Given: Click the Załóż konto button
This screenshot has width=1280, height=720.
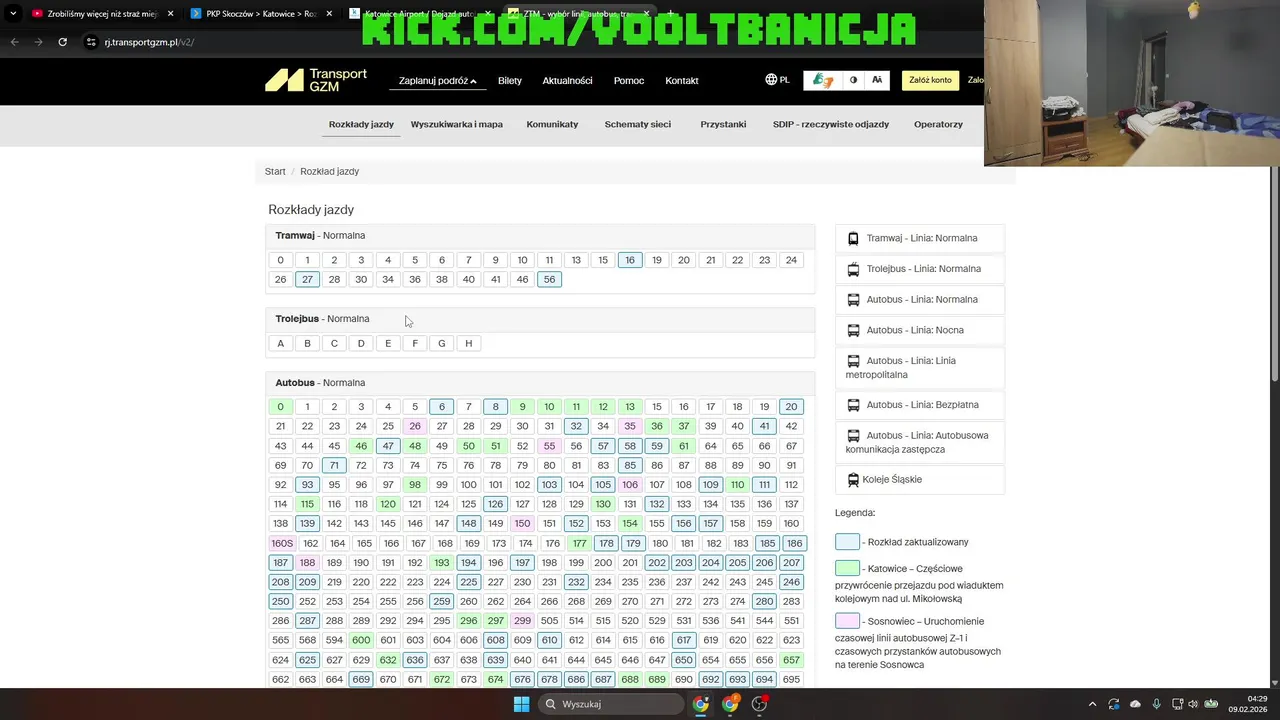Looking at the screenshot, I should coord(930,80).
